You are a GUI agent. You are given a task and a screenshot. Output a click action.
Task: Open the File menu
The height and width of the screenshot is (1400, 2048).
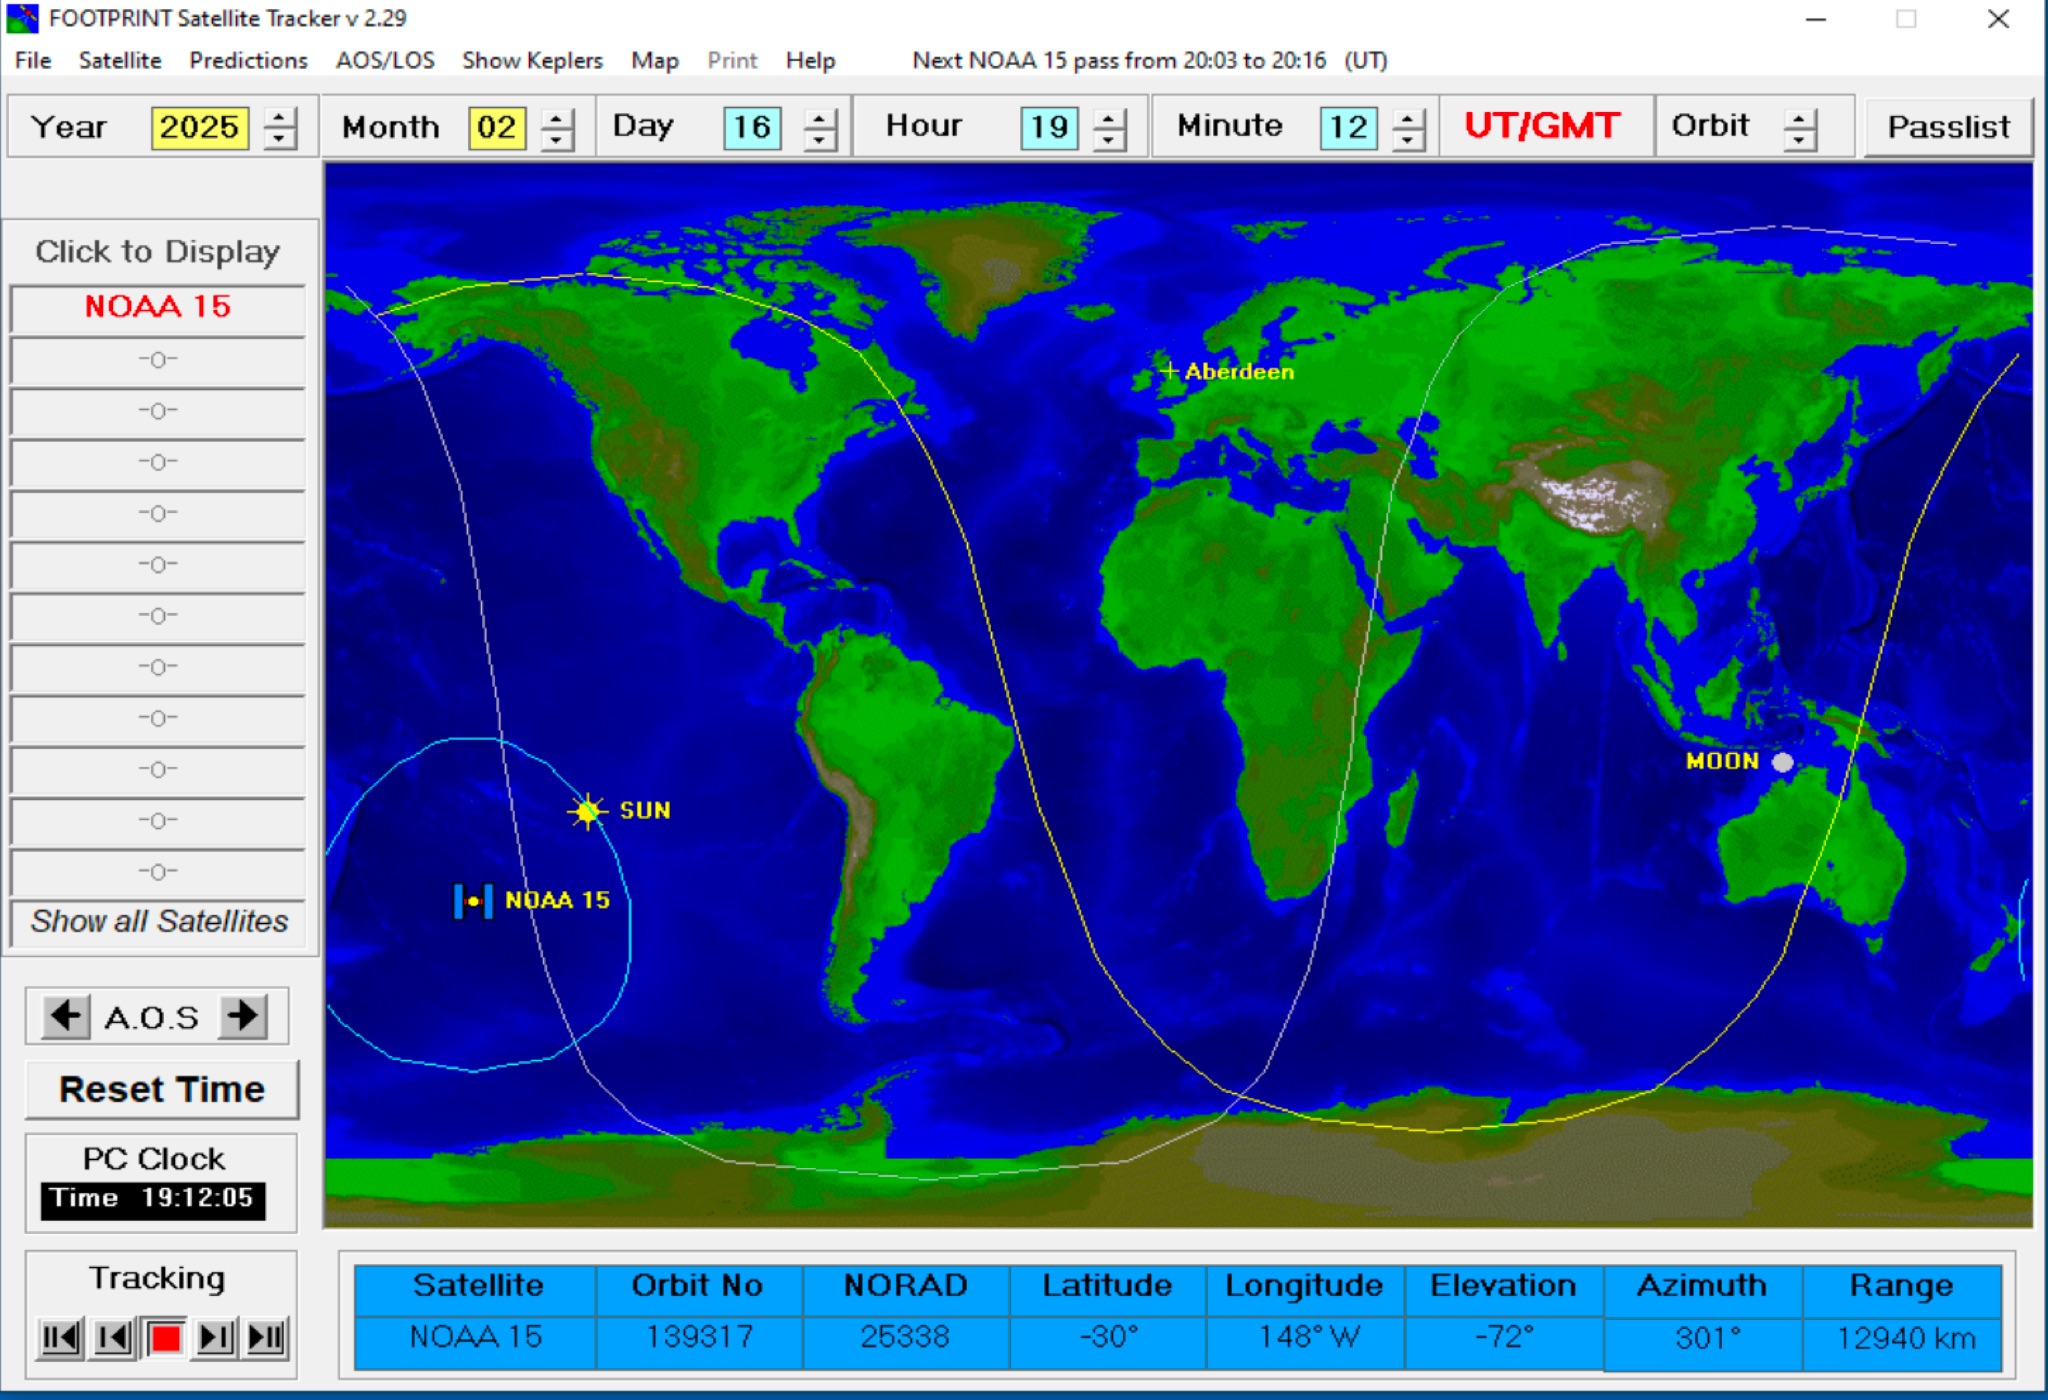33,60
